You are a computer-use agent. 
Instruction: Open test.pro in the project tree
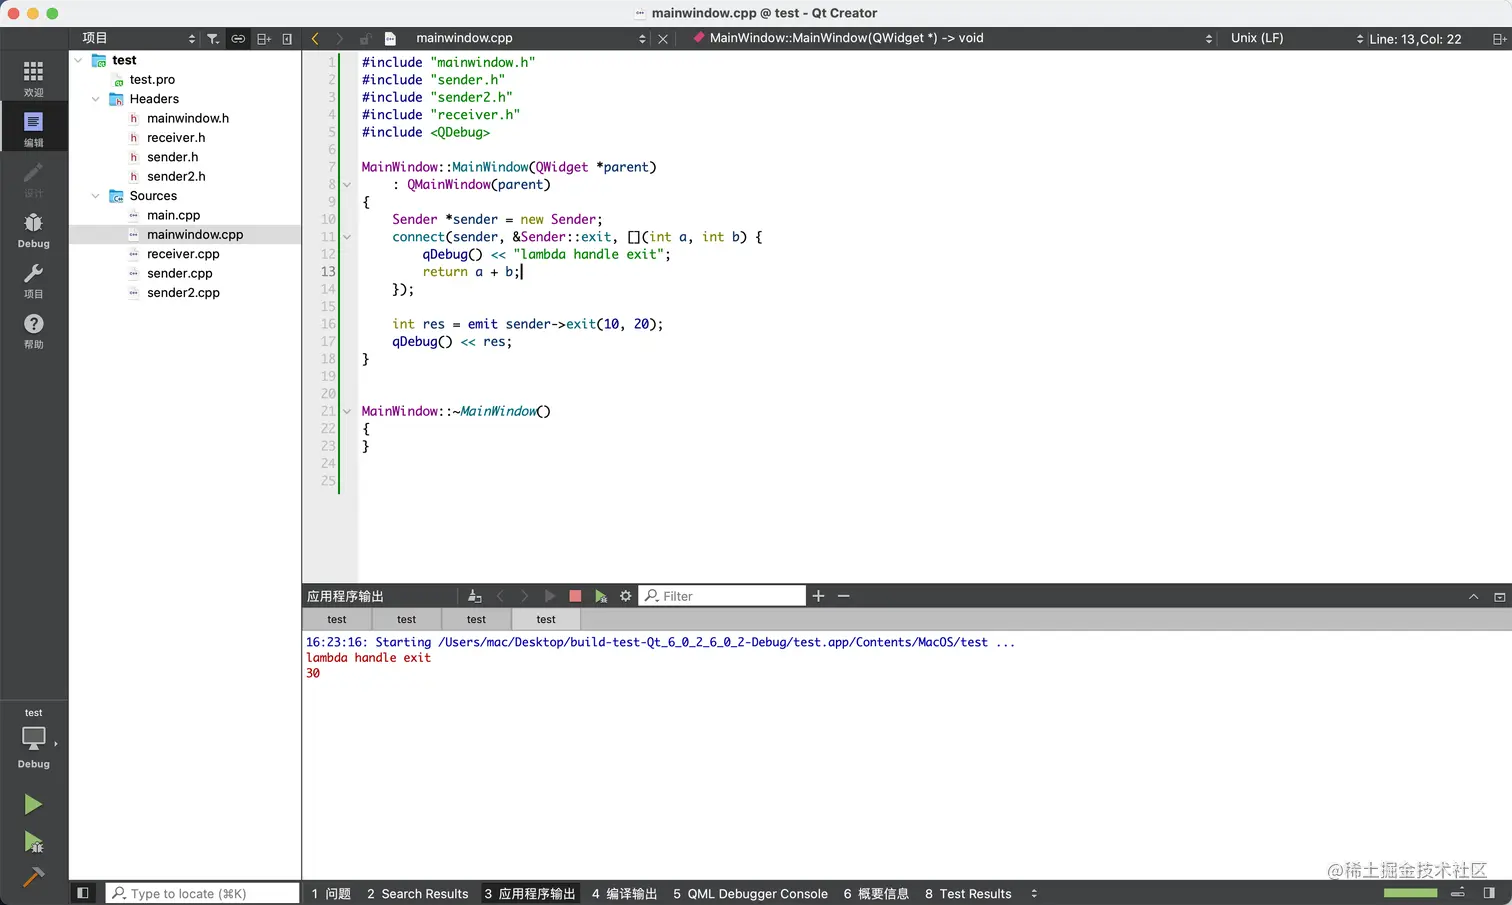tap(152, 80)
